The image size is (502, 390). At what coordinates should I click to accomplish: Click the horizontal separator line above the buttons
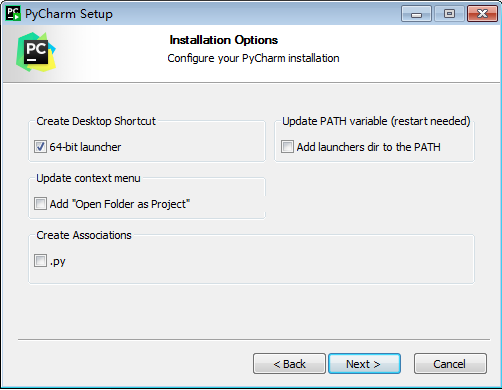pos(254,340)
